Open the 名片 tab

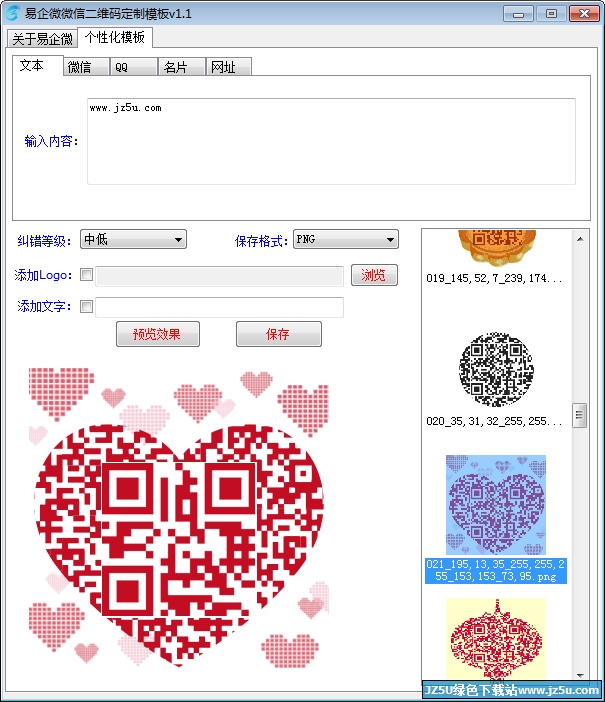point(182,67)
